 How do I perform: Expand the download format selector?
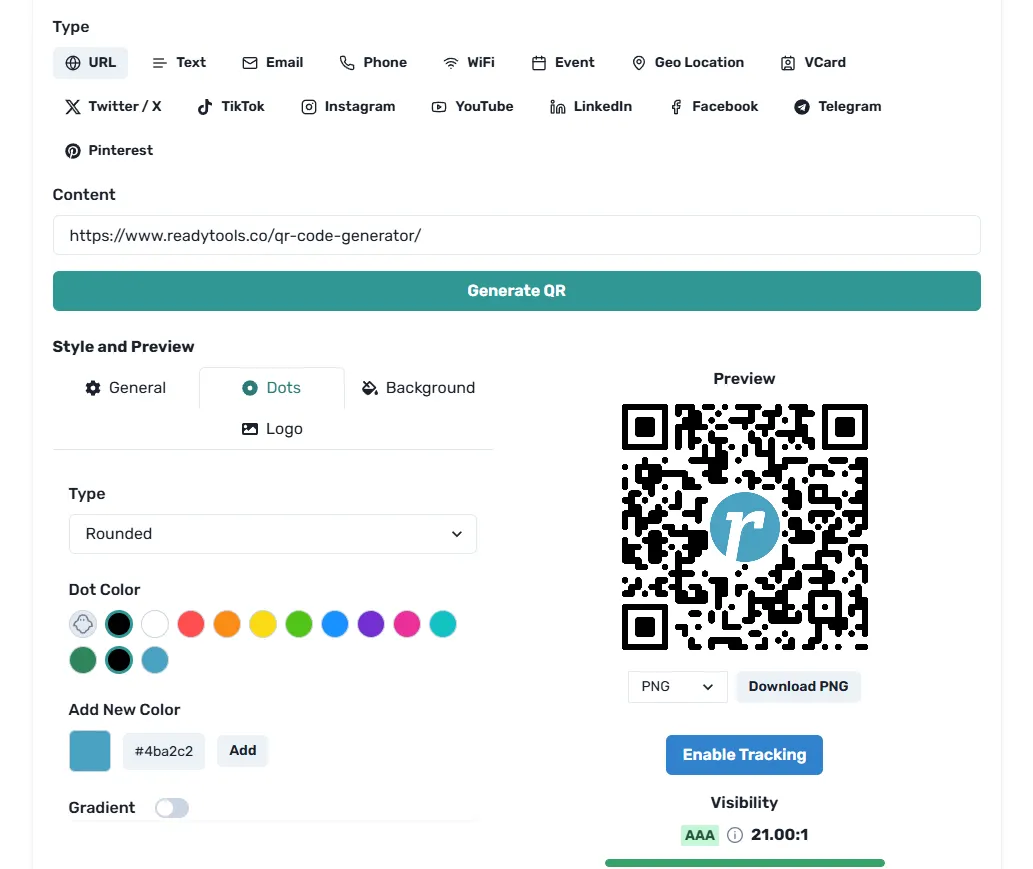pyautogui.click(x=677, y=686)
